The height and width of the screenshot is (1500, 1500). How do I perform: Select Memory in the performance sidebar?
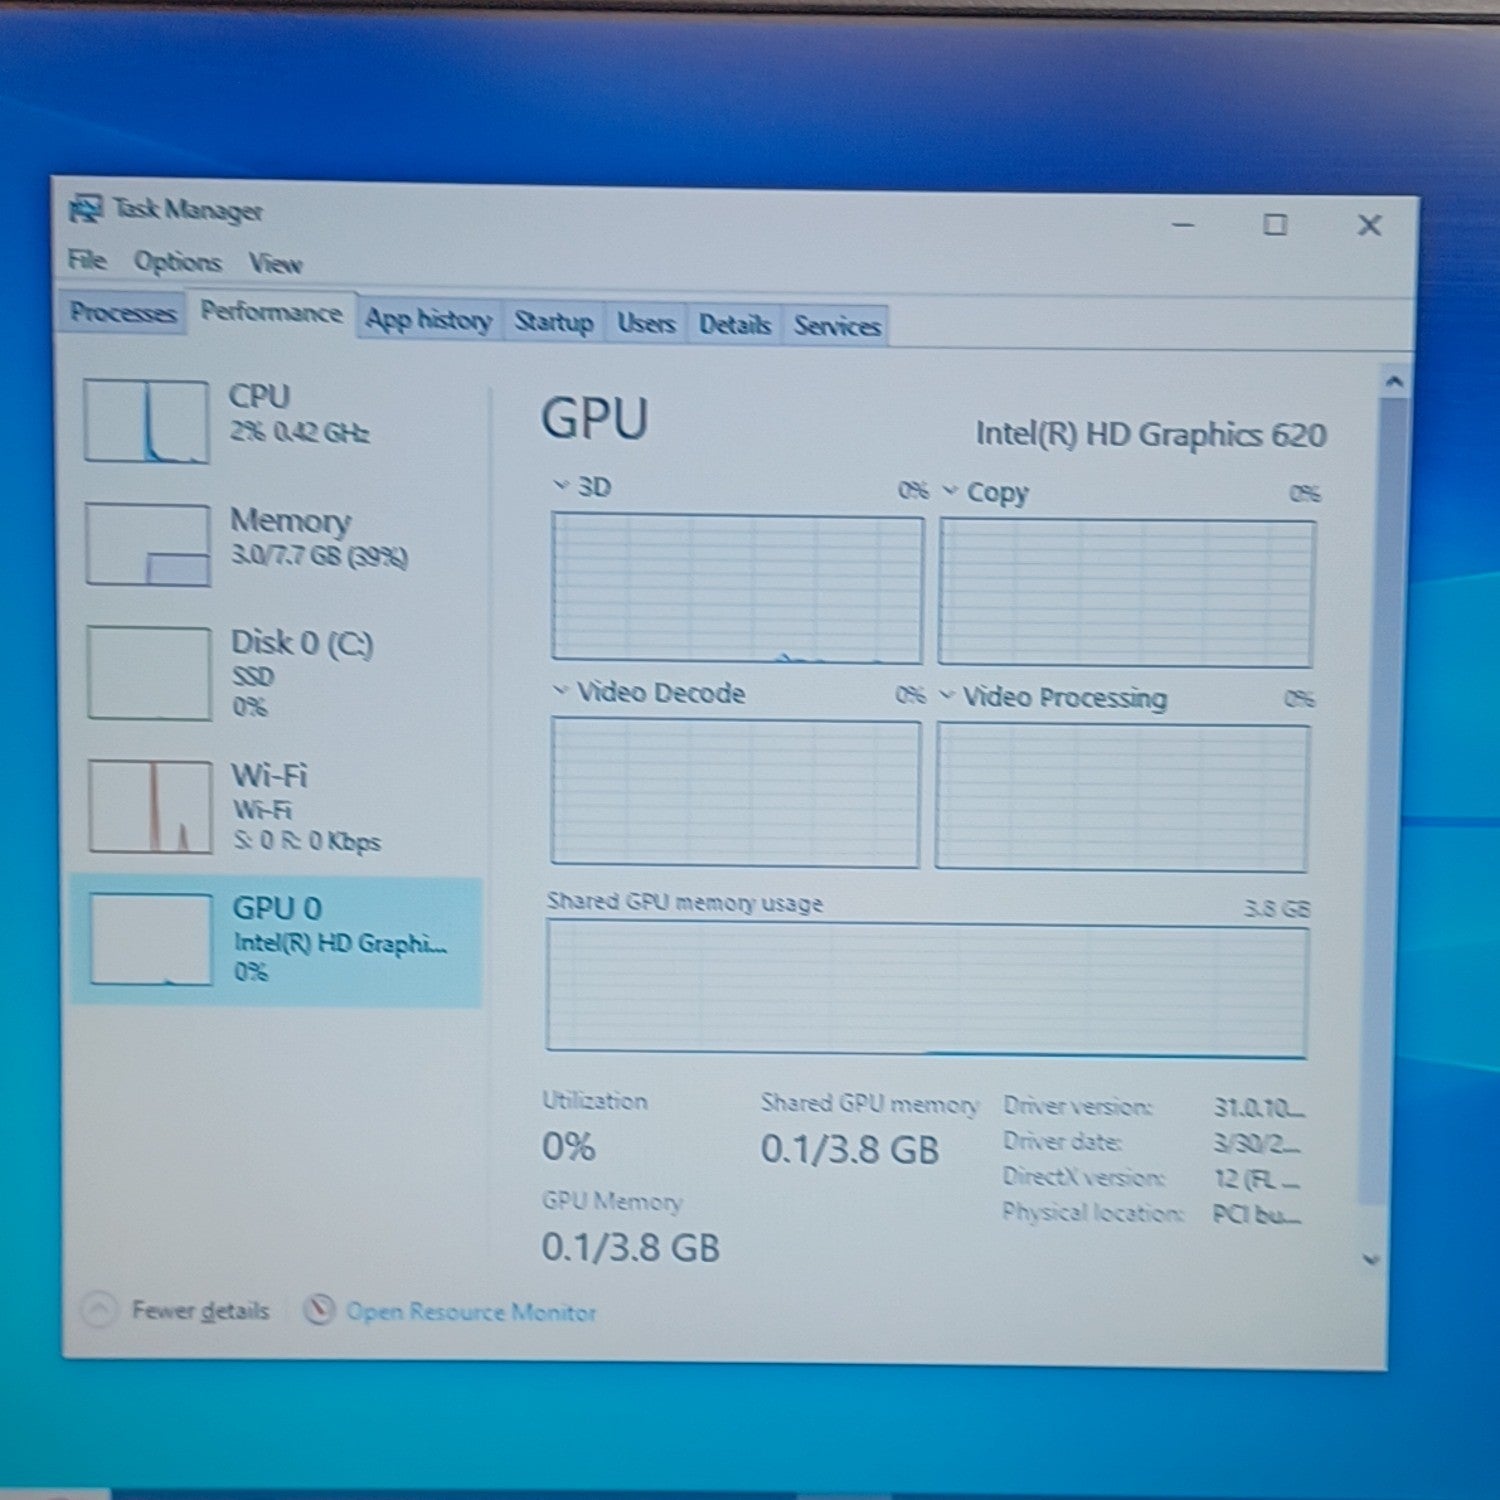point(277,545)
